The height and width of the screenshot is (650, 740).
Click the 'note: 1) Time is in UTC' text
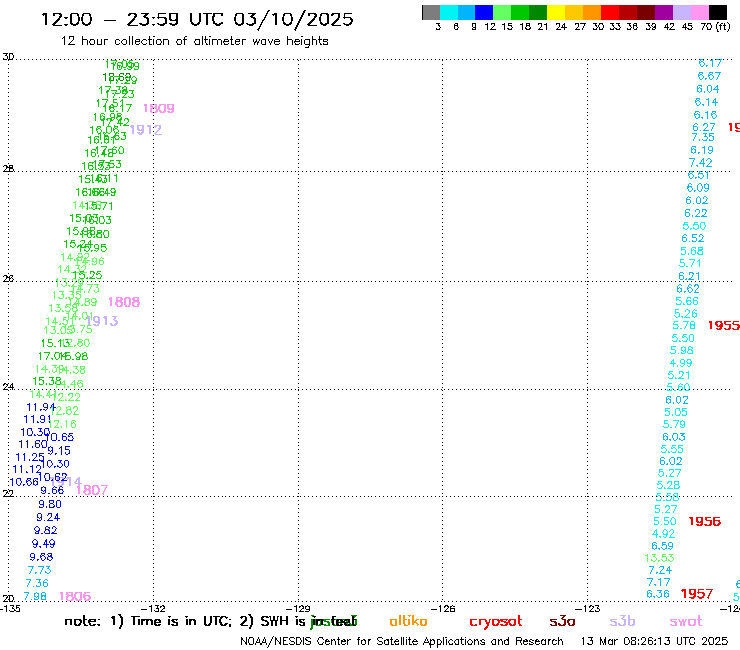coord(148,621)
